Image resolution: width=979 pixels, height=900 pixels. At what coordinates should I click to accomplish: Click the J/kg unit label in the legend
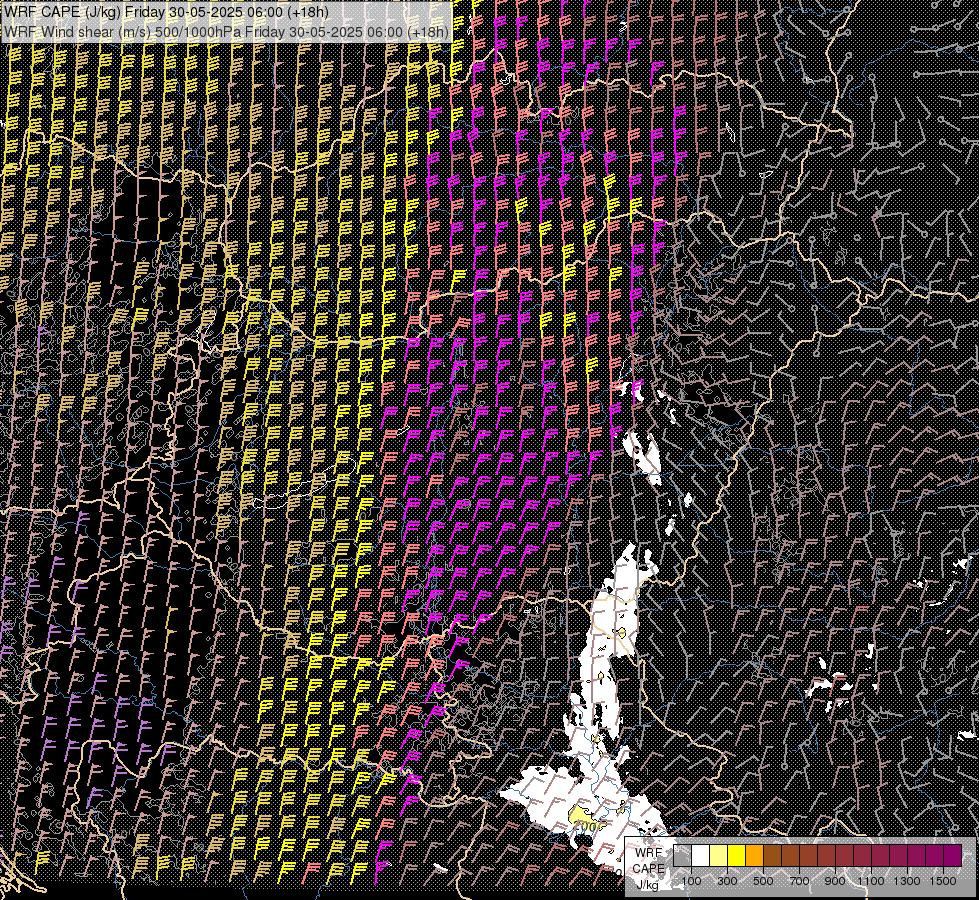click(x=647, y=885)
